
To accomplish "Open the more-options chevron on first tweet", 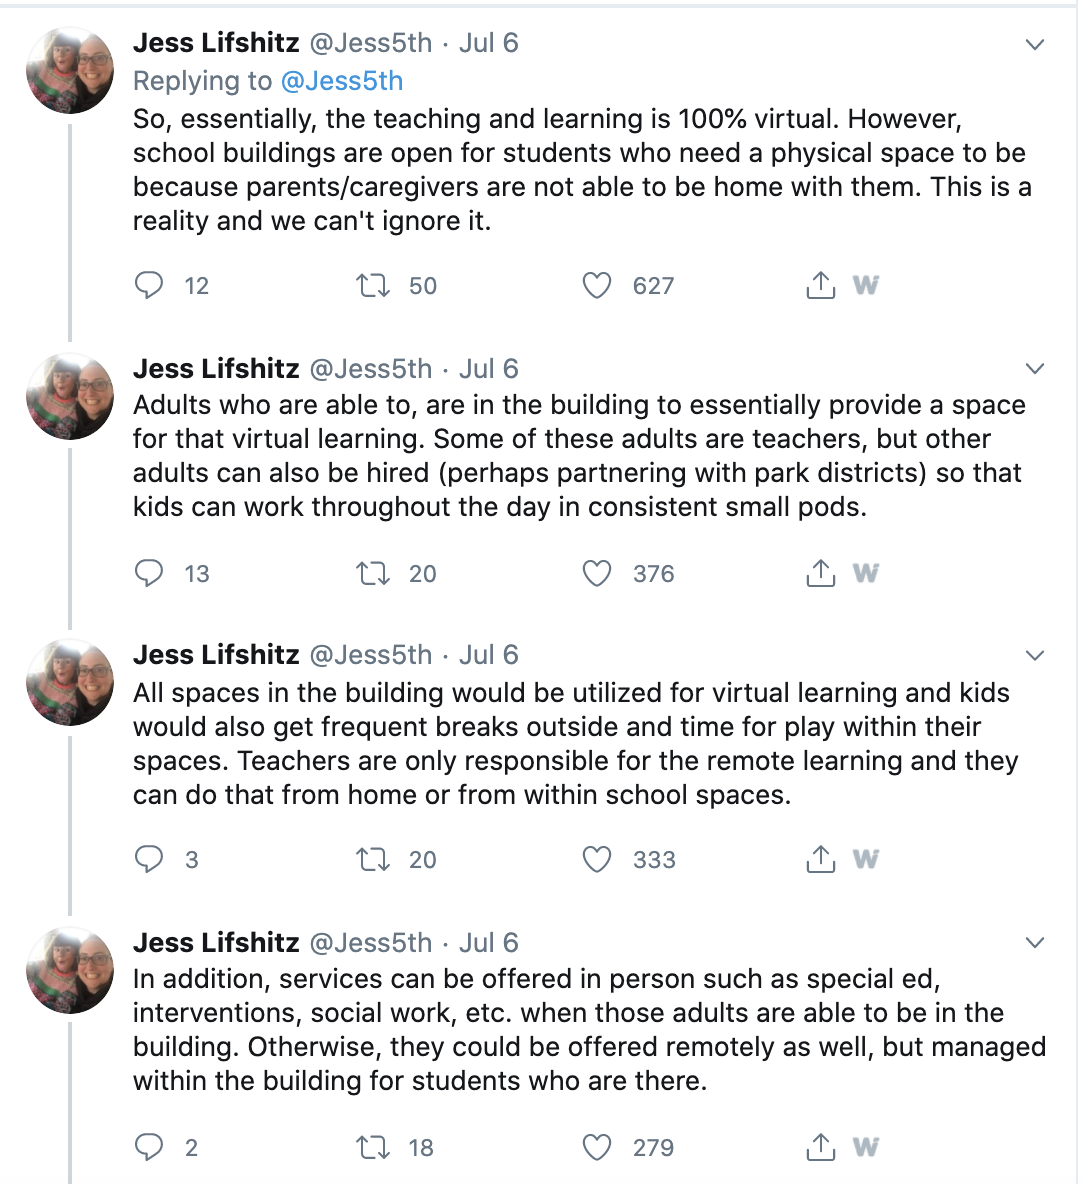I will (1035, 45).
